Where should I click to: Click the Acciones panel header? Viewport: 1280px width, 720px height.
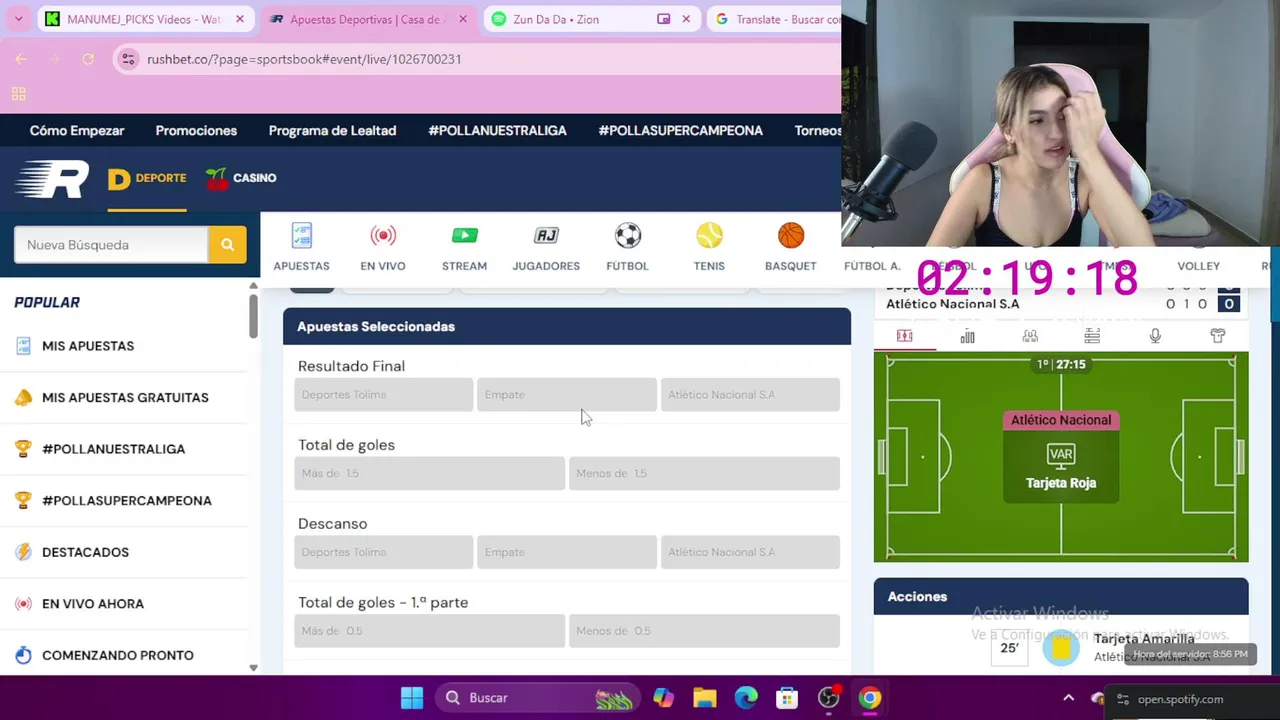point(1060,596)
